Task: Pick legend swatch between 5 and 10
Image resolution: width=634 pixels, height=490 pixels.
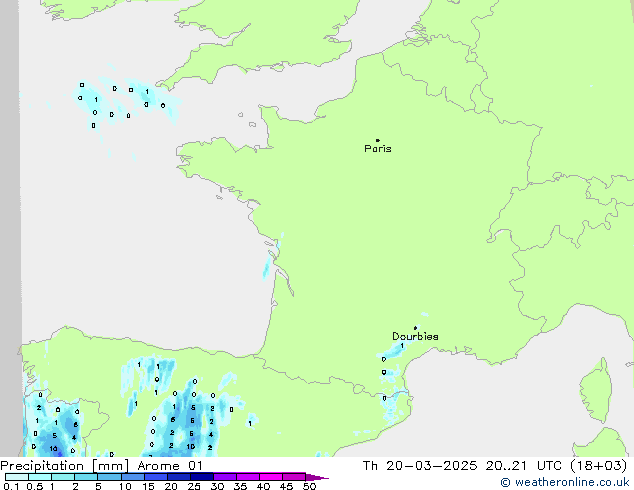Action: pyautogui.click(x=109, y=477)
